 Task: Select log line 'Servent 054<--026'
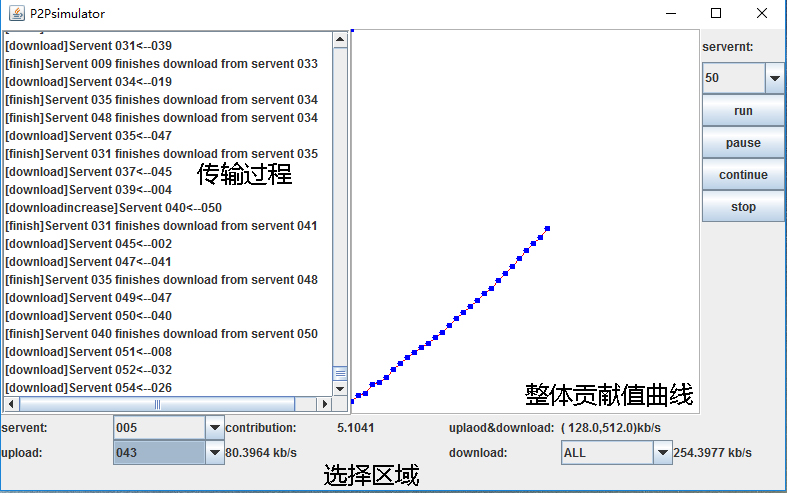click(x=88, y=388)
